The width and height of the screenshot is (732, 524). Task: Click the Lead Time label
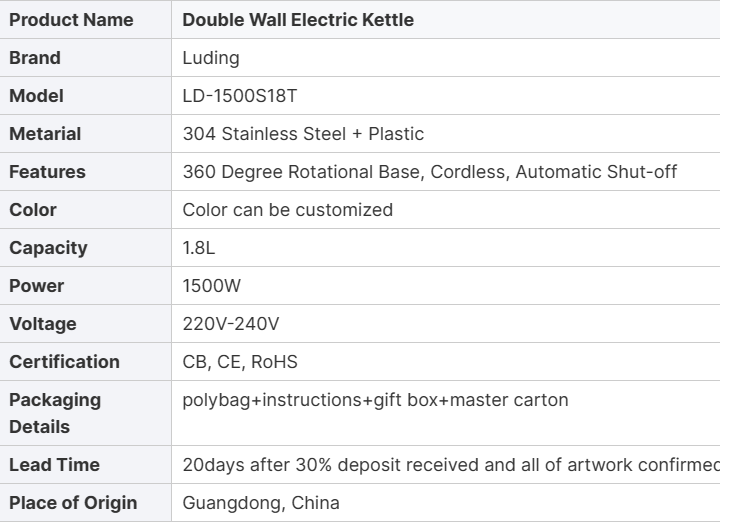(55, 465)
